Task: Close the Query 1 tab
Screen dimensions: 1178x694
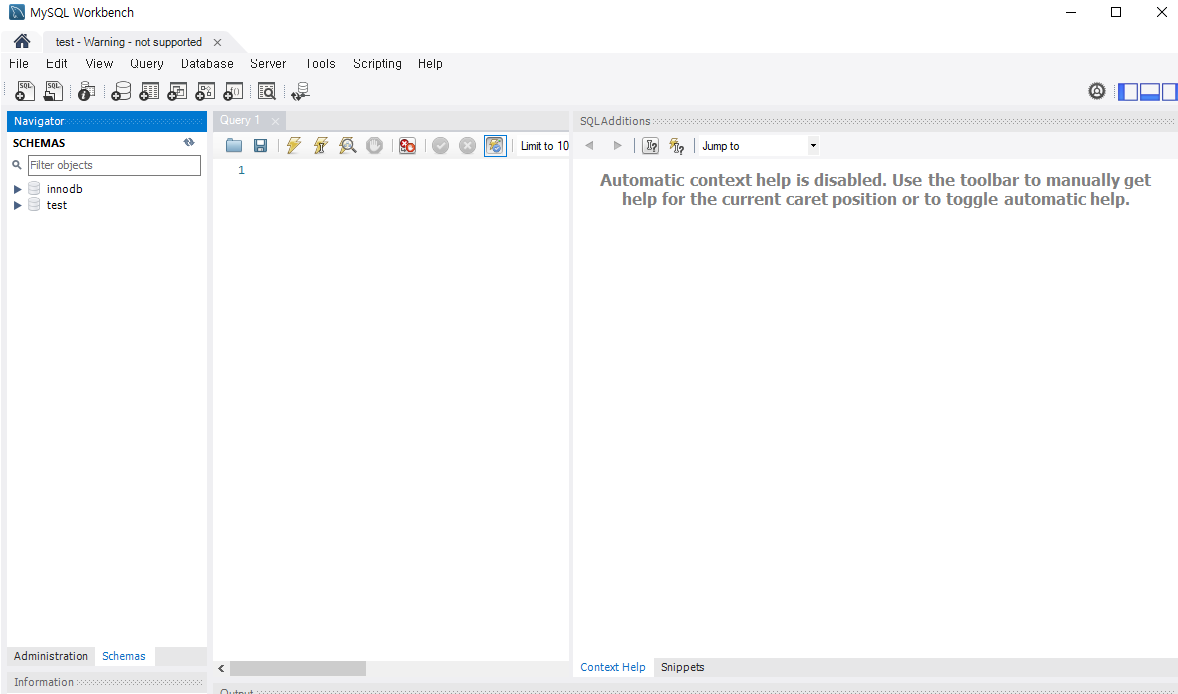Action: pos(275,121)
